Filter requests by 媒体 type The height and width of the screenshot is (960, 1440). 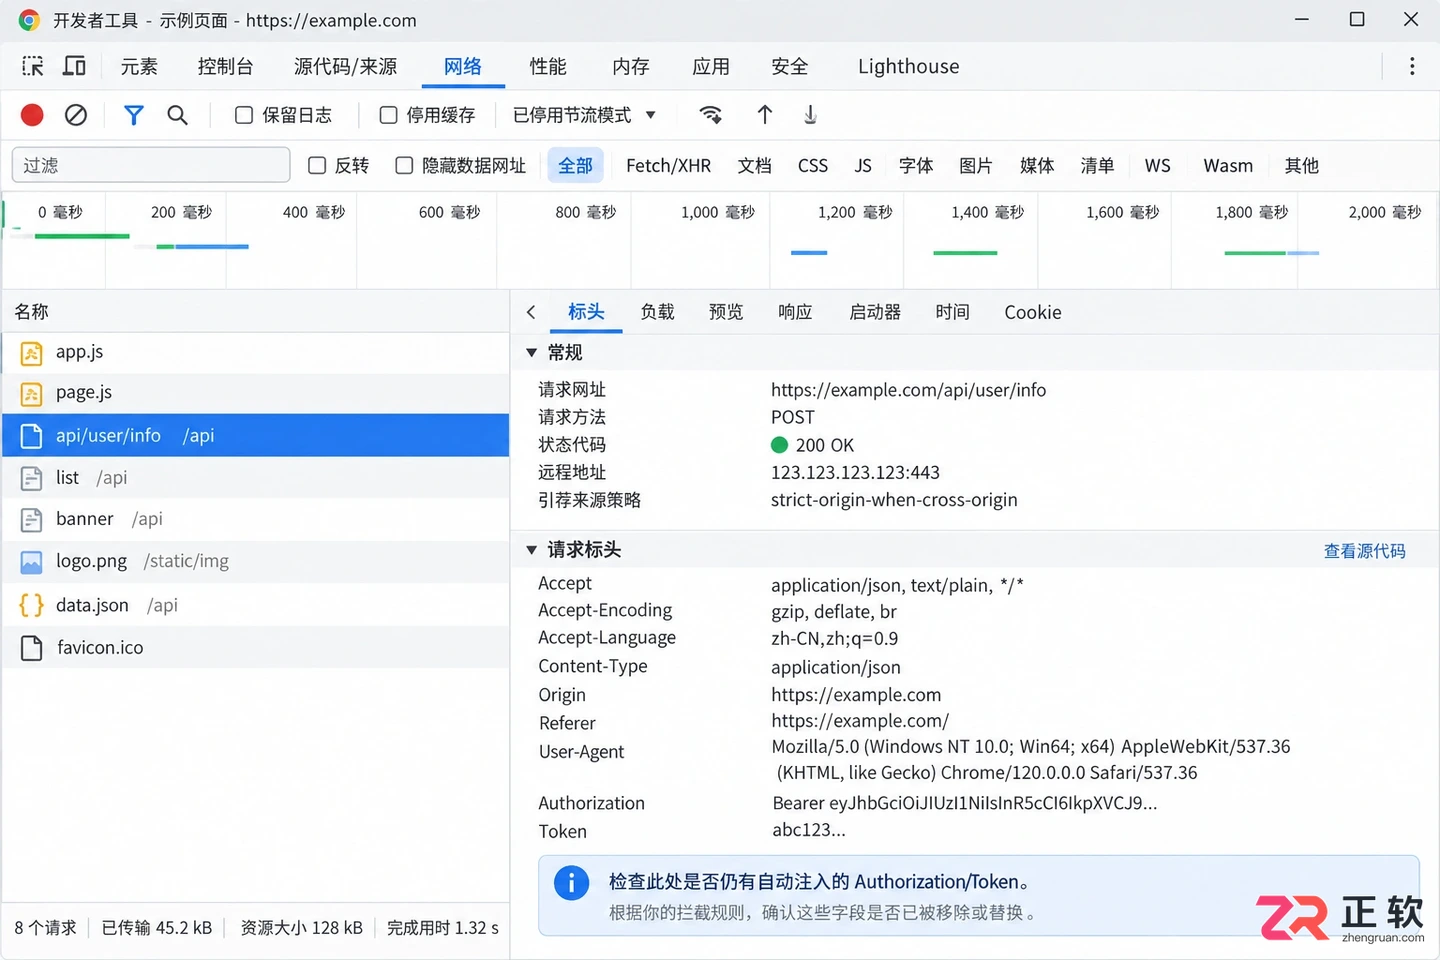click(x=1037, y=166)
